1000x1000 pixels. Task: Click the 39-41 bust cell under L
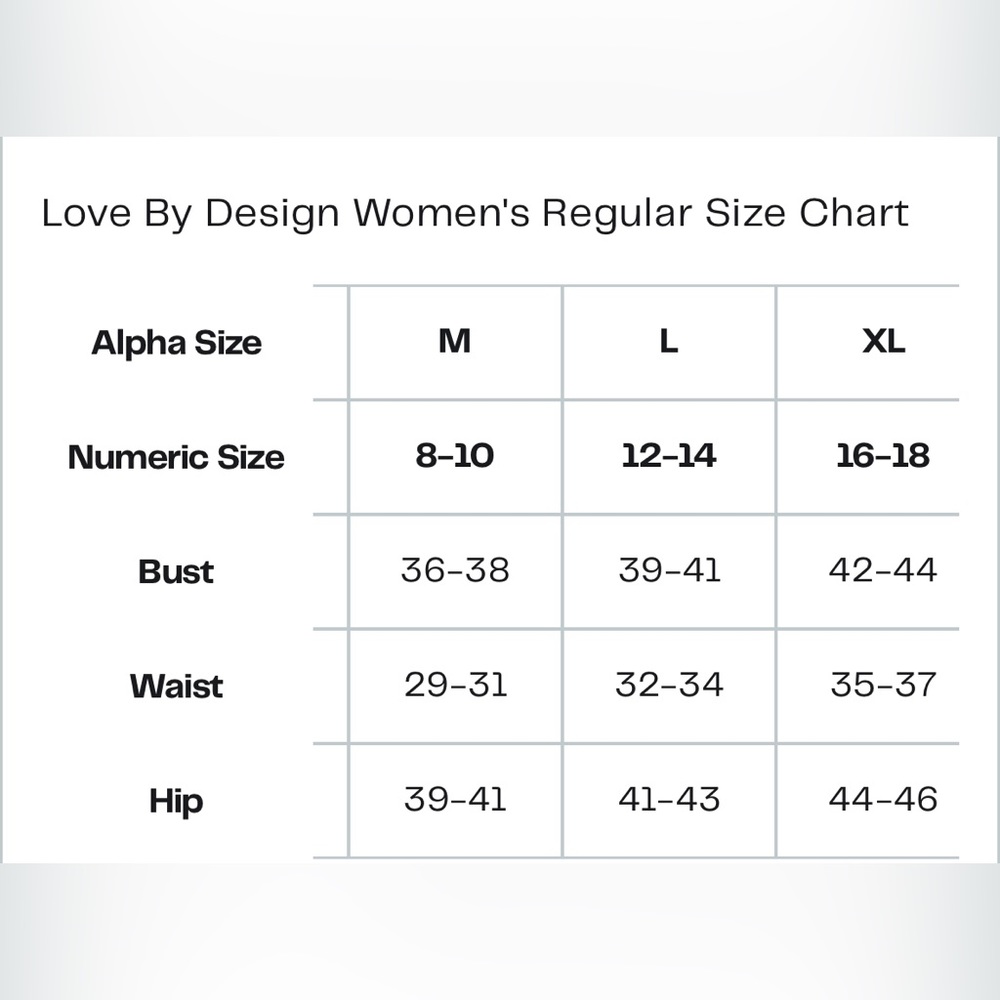[x=669, y=570]
